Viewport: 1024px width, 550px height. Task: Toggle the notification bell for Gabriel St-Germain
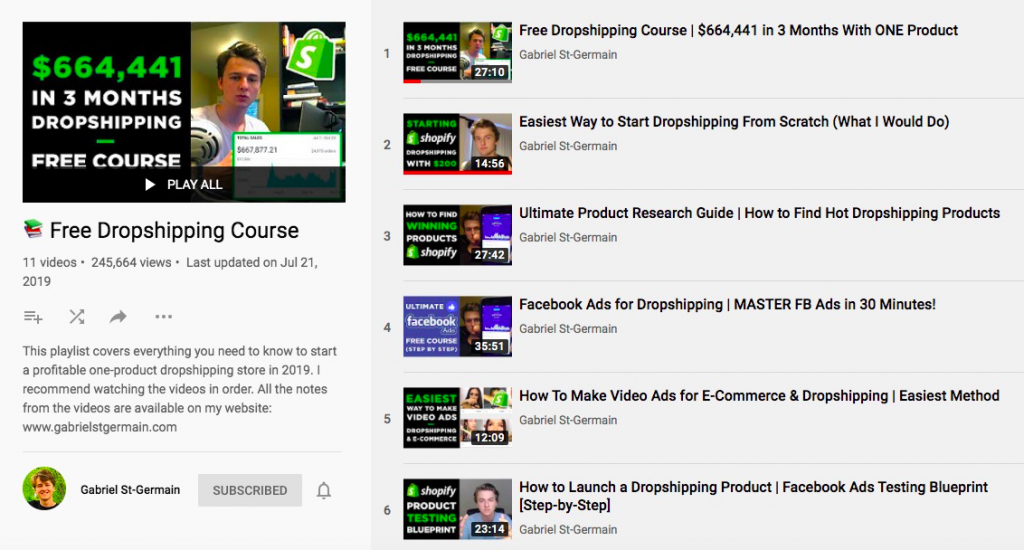(324, 491)
